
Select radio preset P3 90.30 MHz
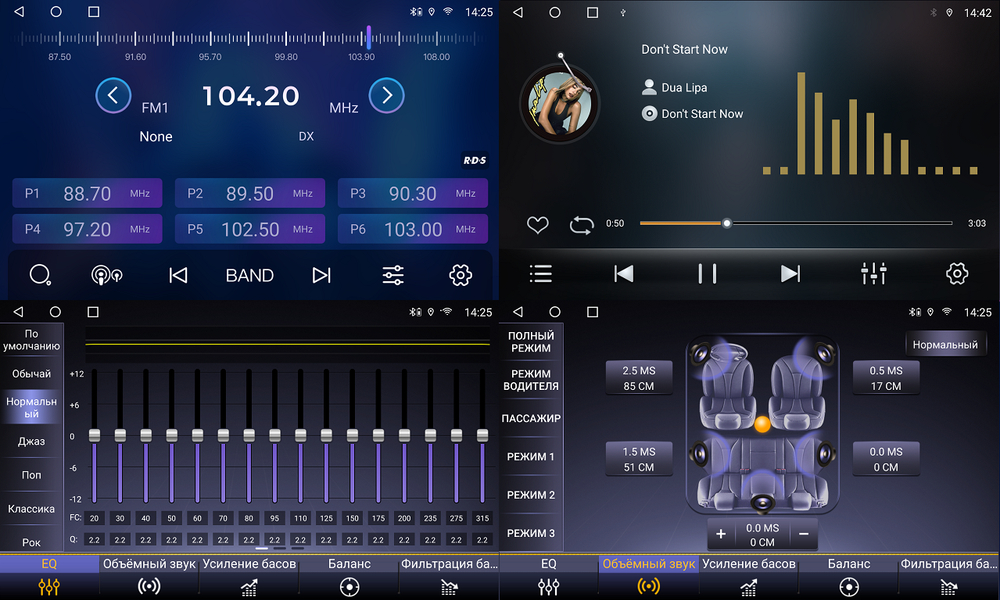tap(412, 192)
